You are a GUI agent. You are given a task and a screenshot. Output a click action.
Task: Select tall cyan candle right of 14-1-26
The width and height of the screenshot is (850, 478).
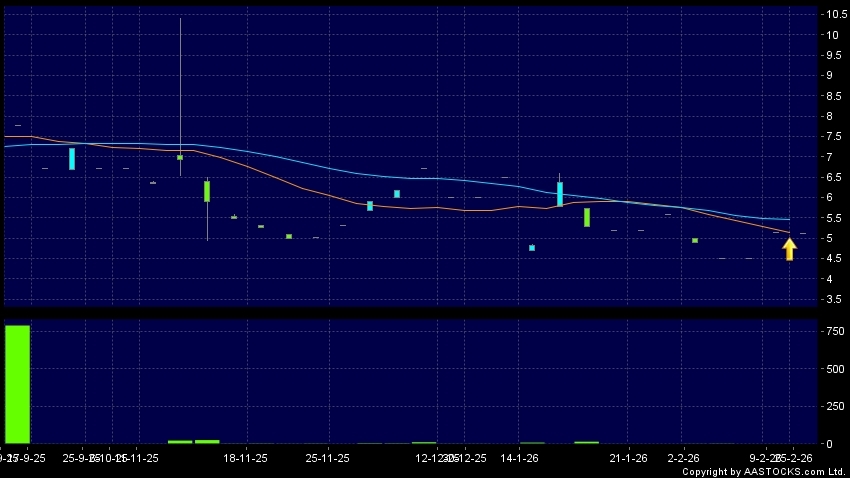pos(560,193)
